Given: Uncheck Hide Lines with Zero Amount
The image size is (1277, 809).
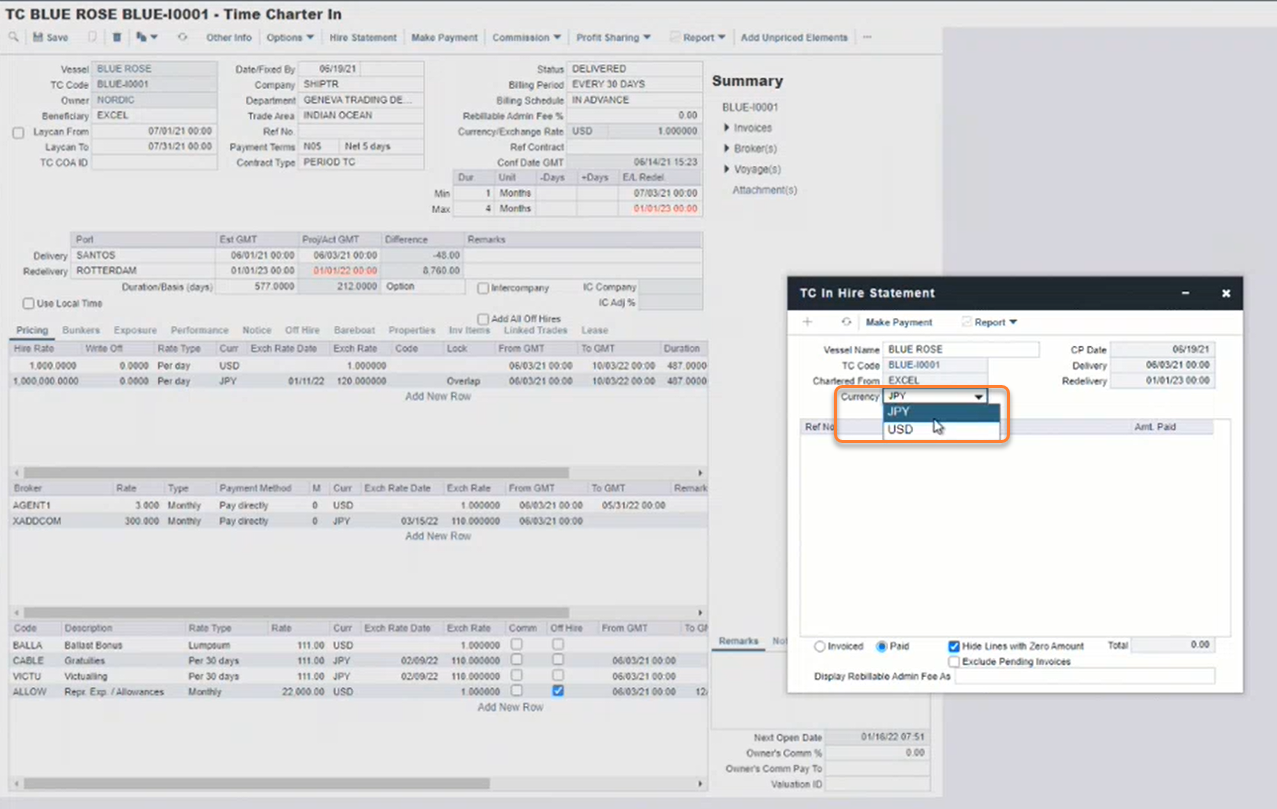Looking at the screenshot, I should tap(954, 647).
